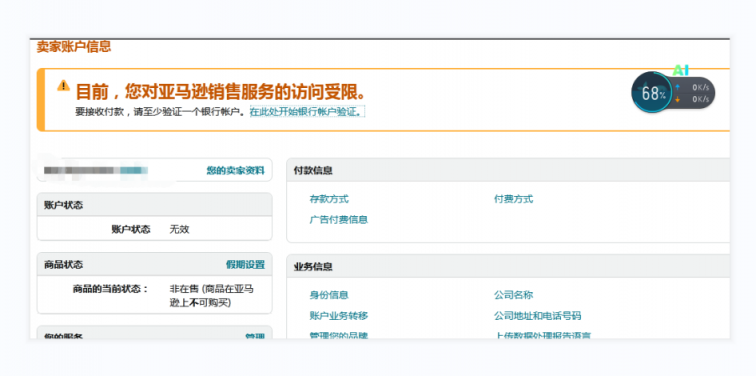Click the 业务信息 section header

(x=508, y=267)
